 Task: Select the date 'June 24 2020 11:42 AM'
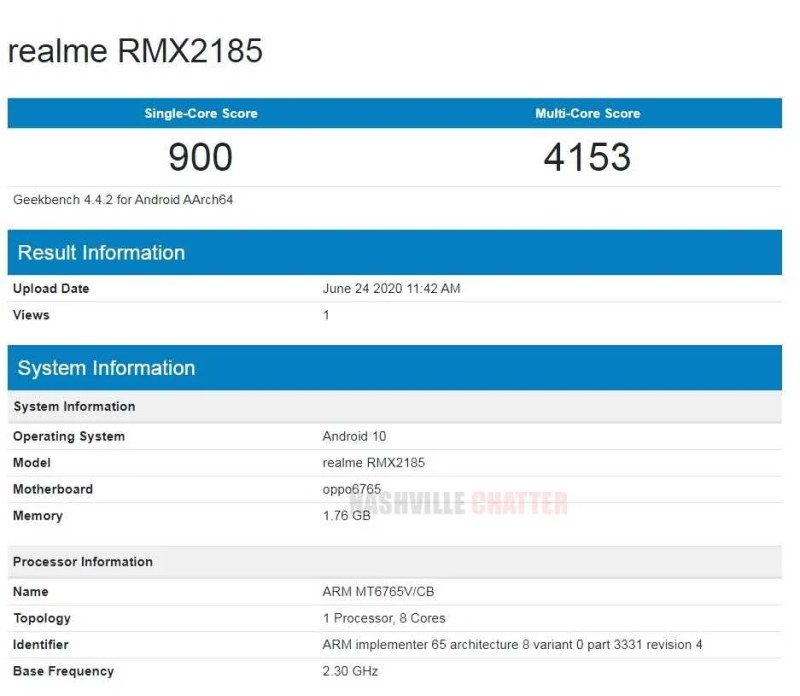391,289
